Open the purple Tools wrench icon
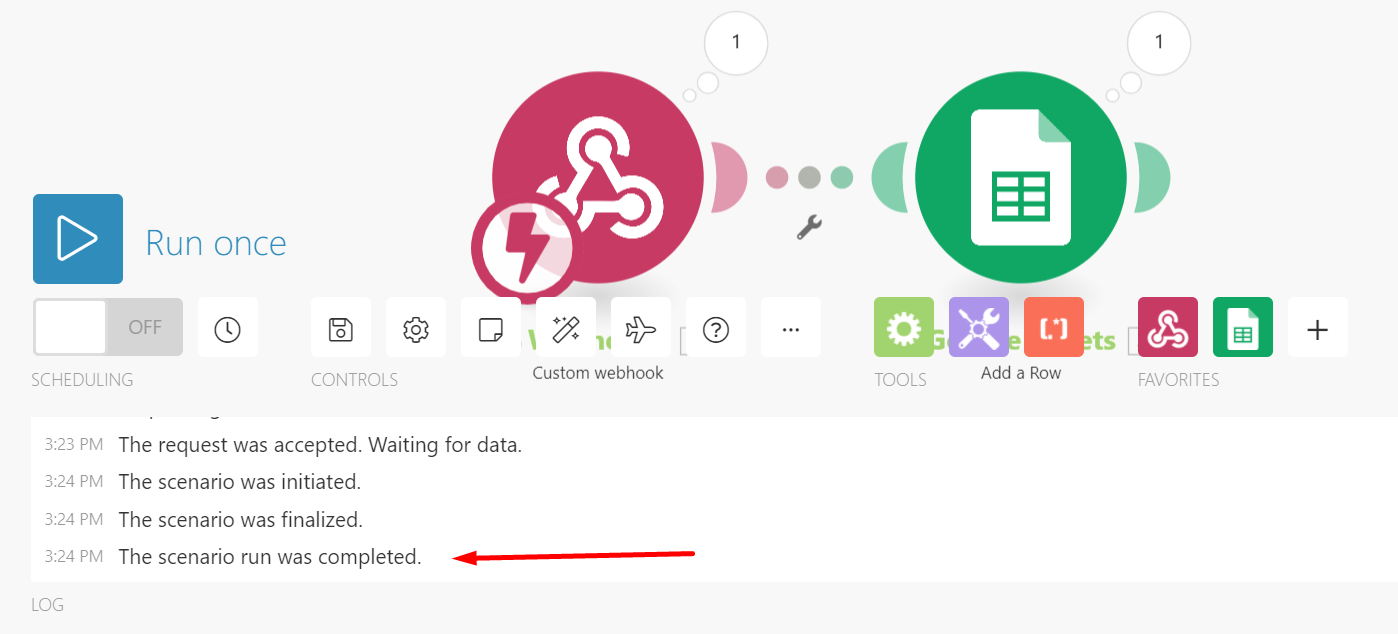1398x634 pixels. tap(979, 327)
